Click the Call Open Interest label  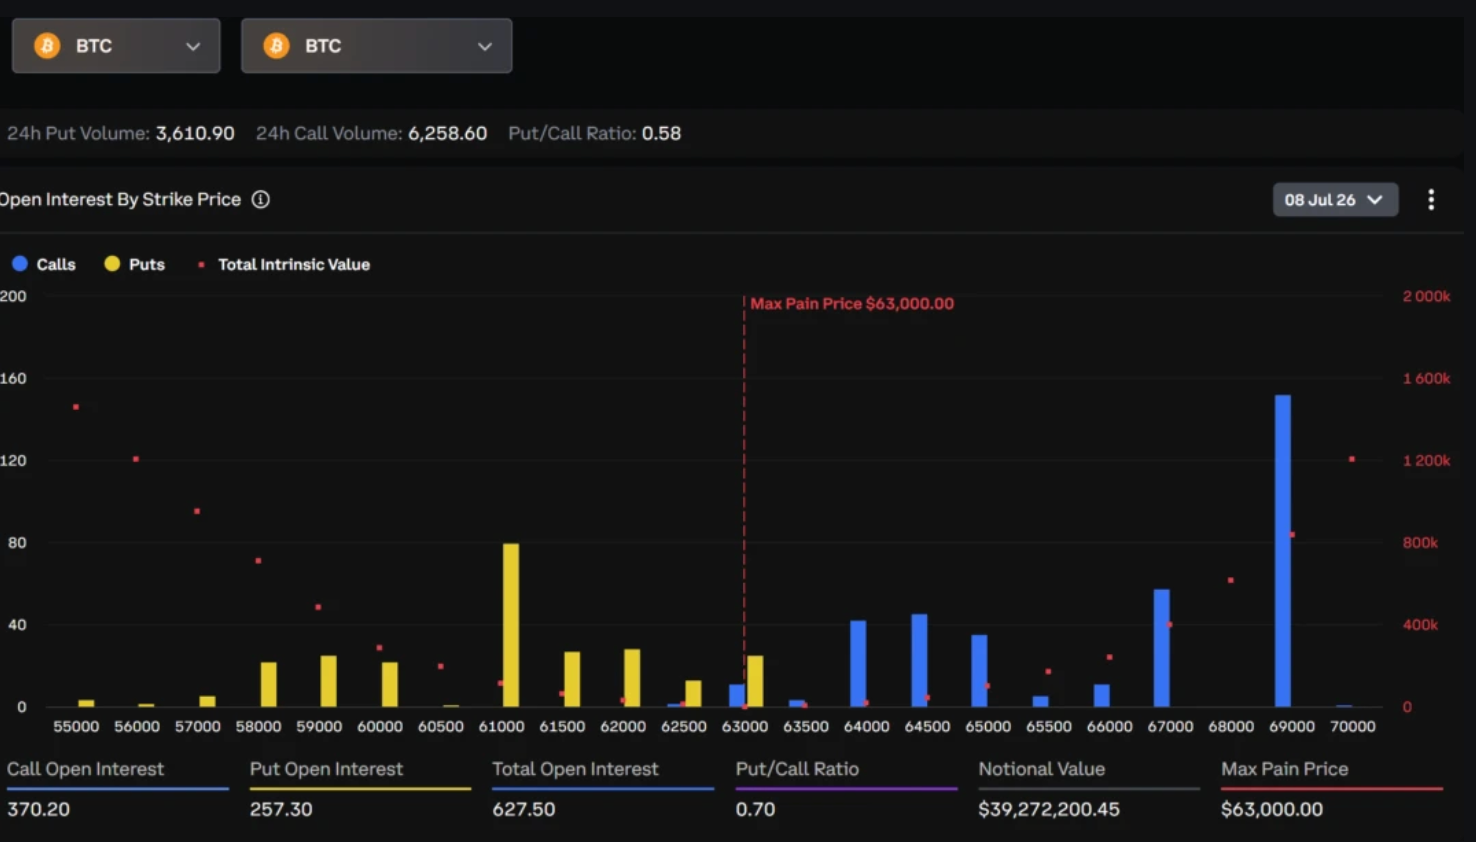point(85,769)
